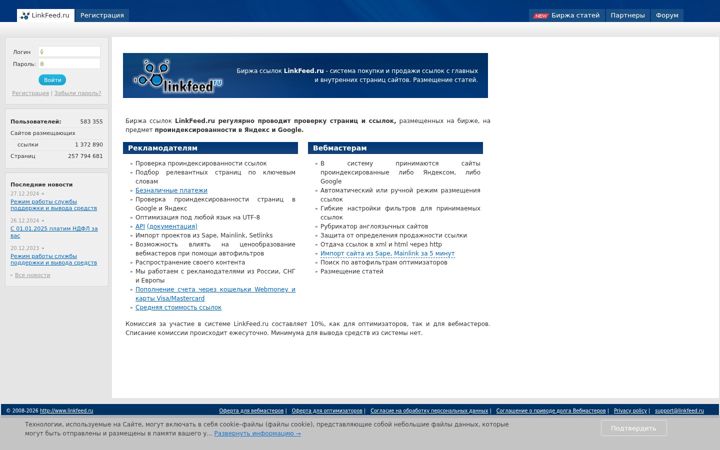Click text Проверка проиндексированности ссылок
The image size is (720, 450).
click(x=201, y=163)
